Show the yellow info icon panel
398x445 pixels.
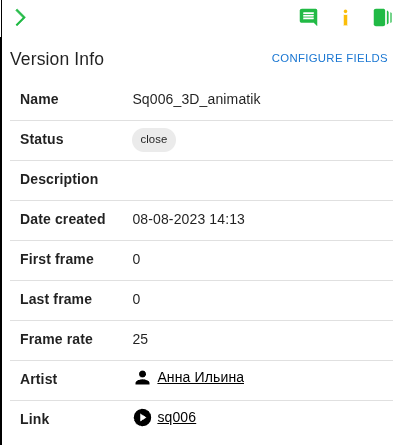pos(345,18)
